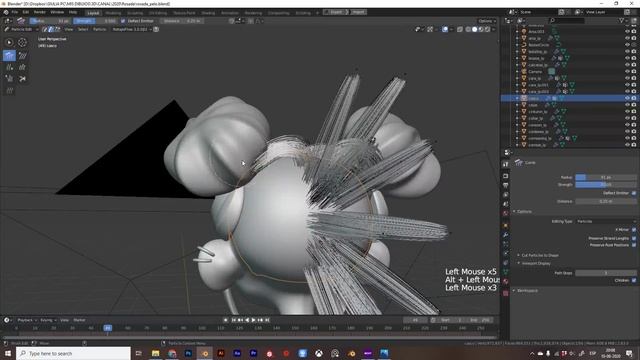Switch to Tip selection mode

pyautogui.click(x=57, y=29)
